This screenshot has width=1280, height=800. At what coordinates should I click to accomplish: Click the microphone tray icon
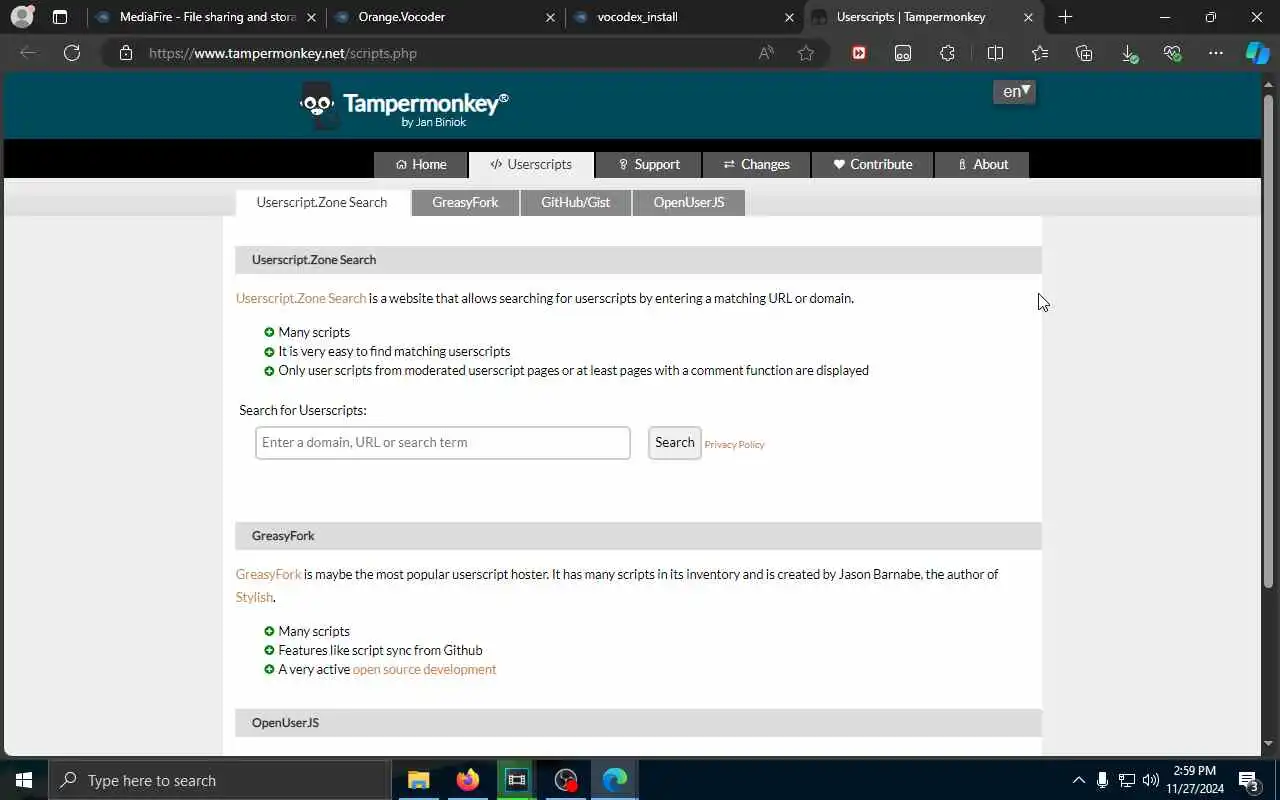point(1102,780)
